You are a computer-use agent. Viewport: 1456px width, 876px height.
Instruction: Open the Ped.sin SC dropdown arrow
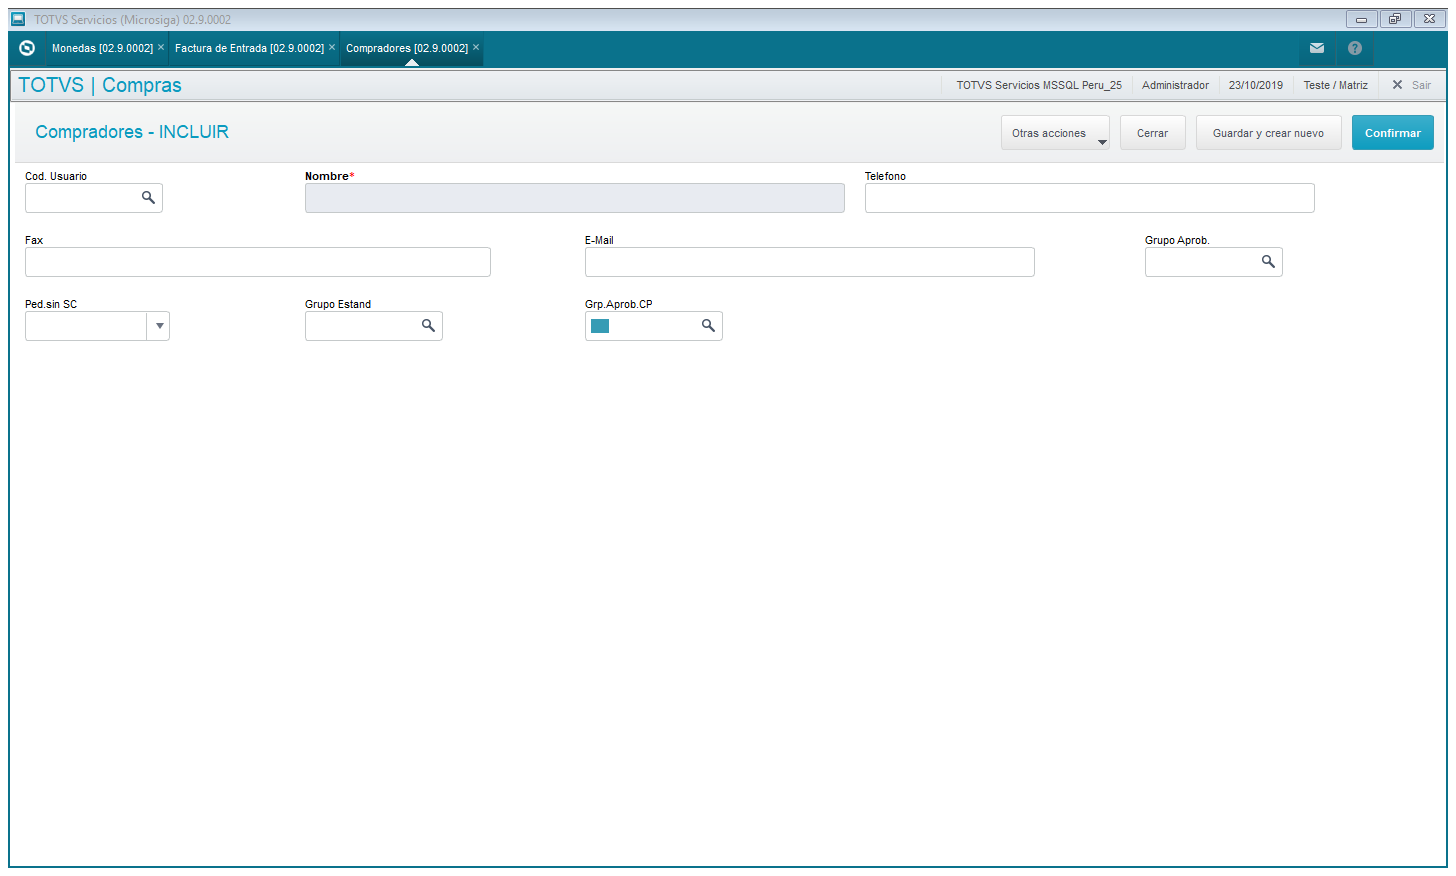[159, 326]
